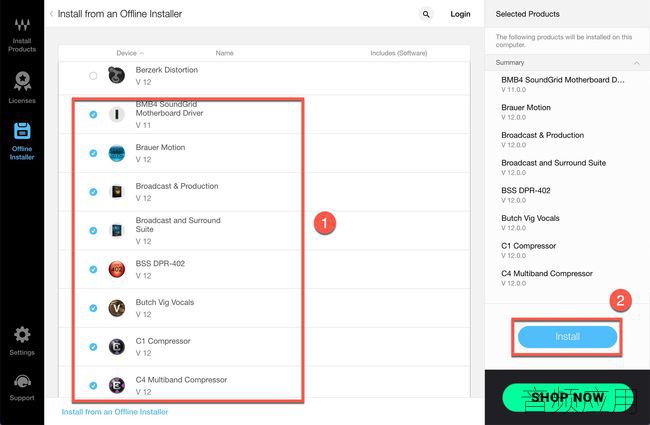Click the Brauer Motion product icon
Viewport: 650px width, 425px height.
tap(116, 153)
